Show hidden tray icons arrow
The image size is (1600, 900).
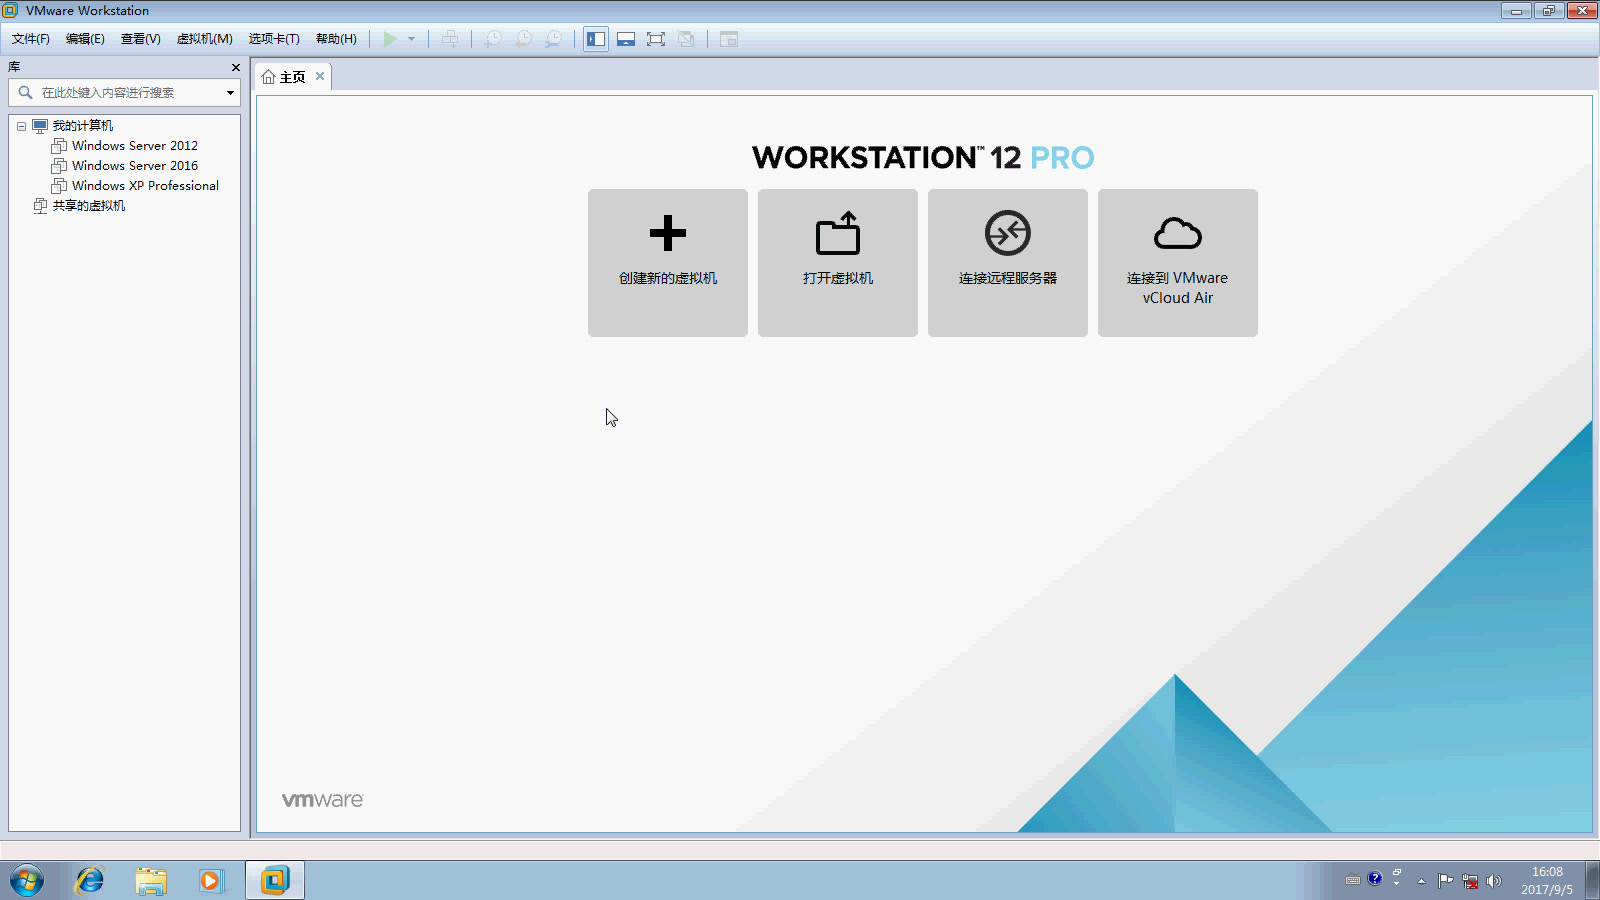coord(1421,882)
